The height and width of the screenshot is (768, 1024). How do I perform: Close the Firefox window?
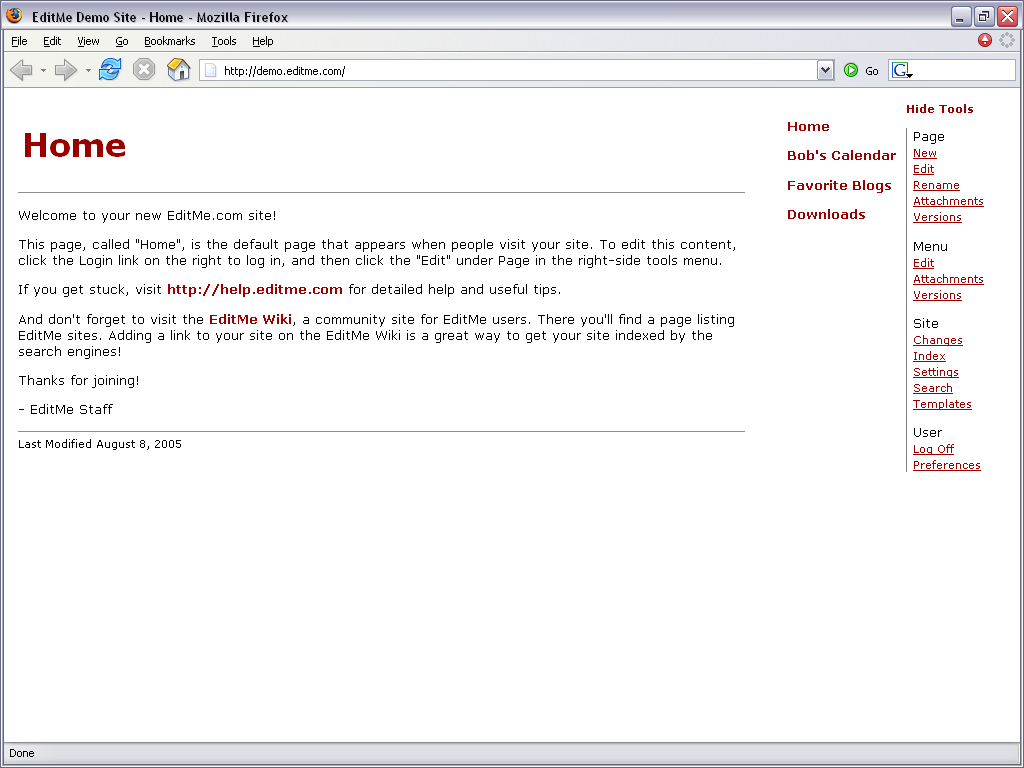(1007, 16)
